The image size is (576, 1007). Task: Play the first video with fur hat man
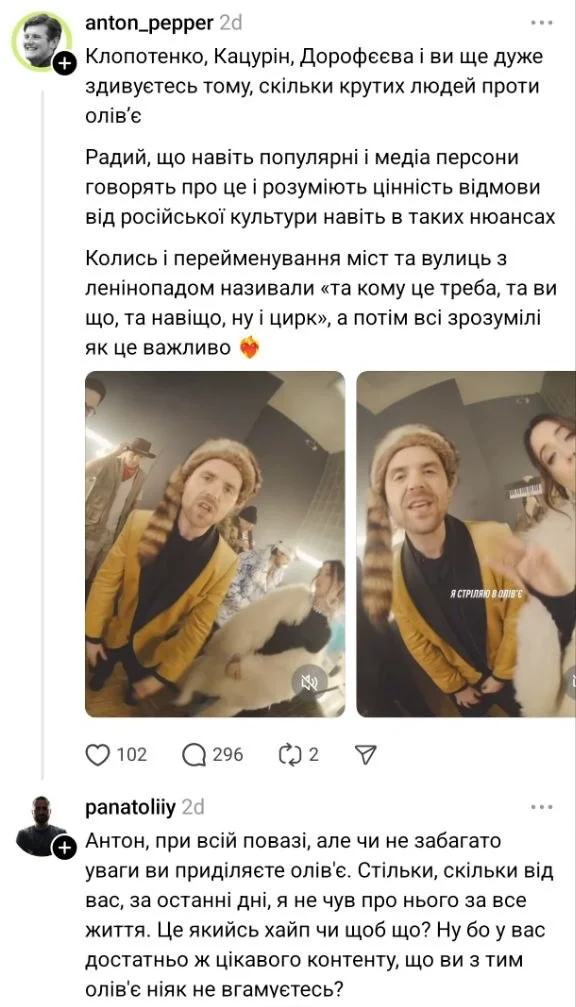(x=215, y=544)
